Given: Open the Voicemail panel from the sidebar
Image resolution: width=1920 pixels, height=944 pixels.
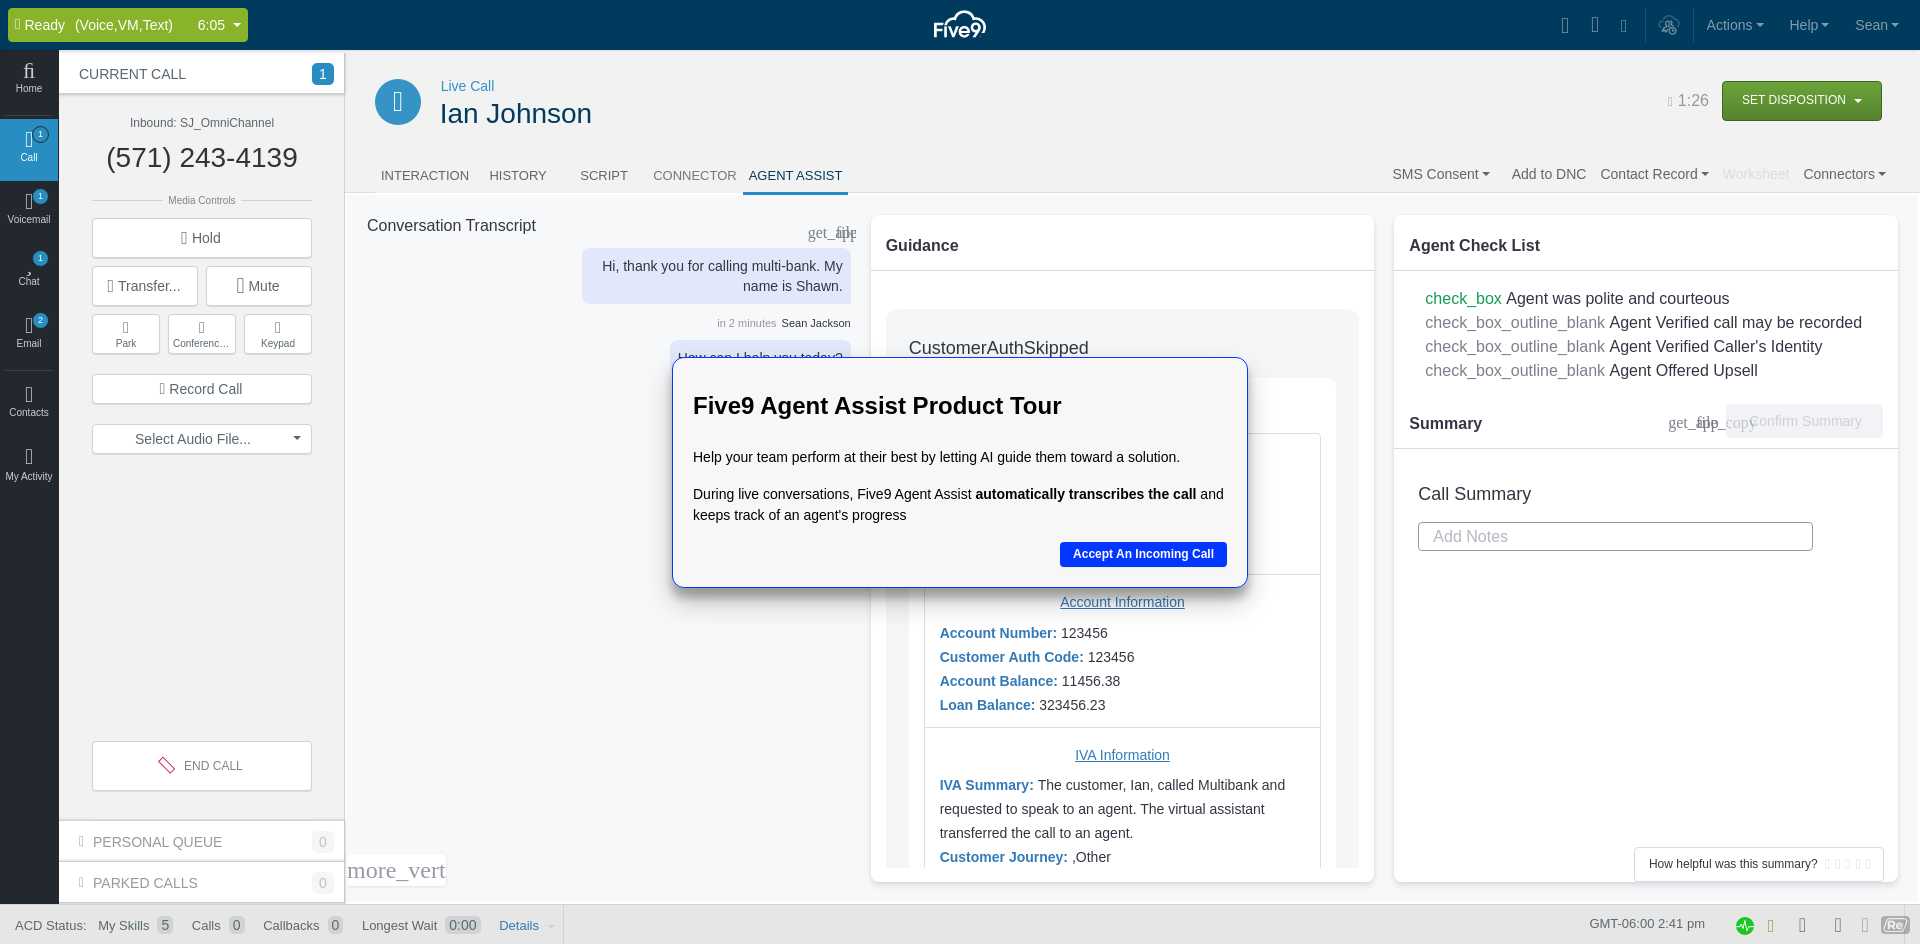Looking at the screenshot, I should point(29,208).
